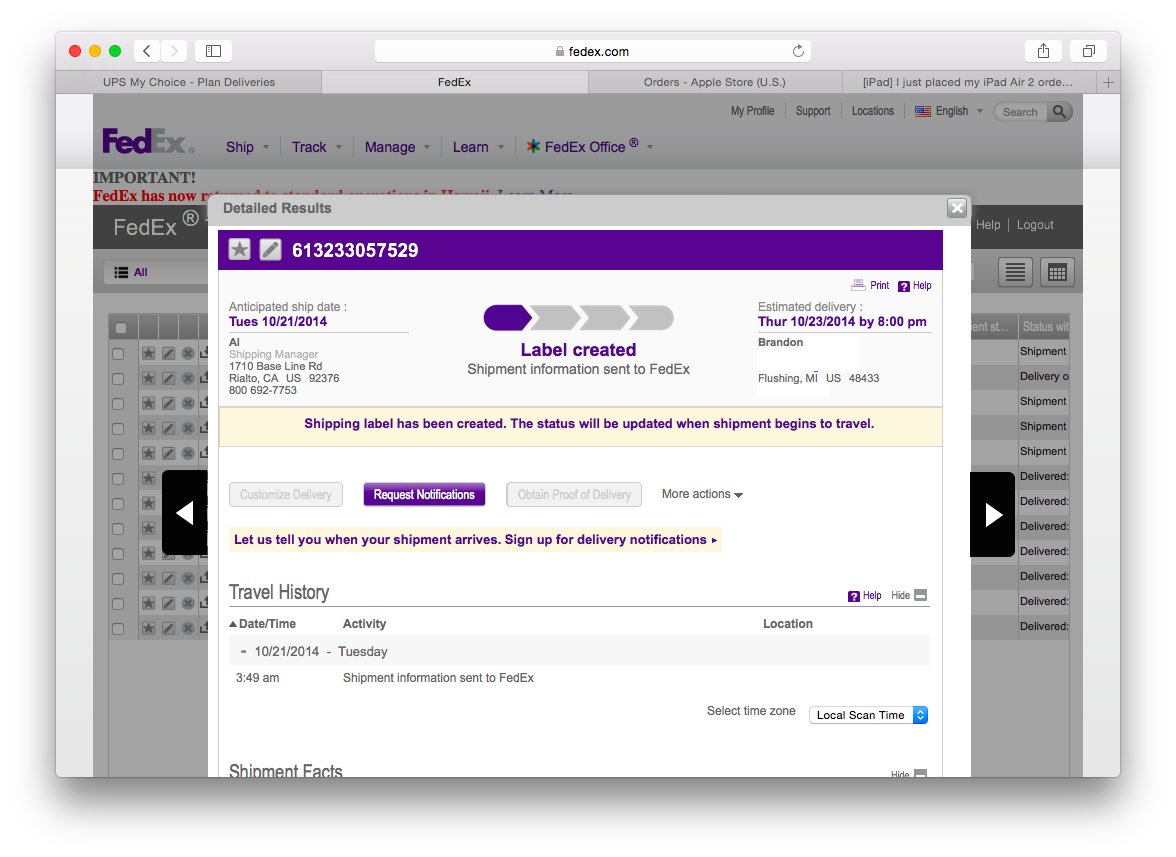The image size is (1176, 857).
Task: Hide the Shipment Facts section
Action: 909,773
